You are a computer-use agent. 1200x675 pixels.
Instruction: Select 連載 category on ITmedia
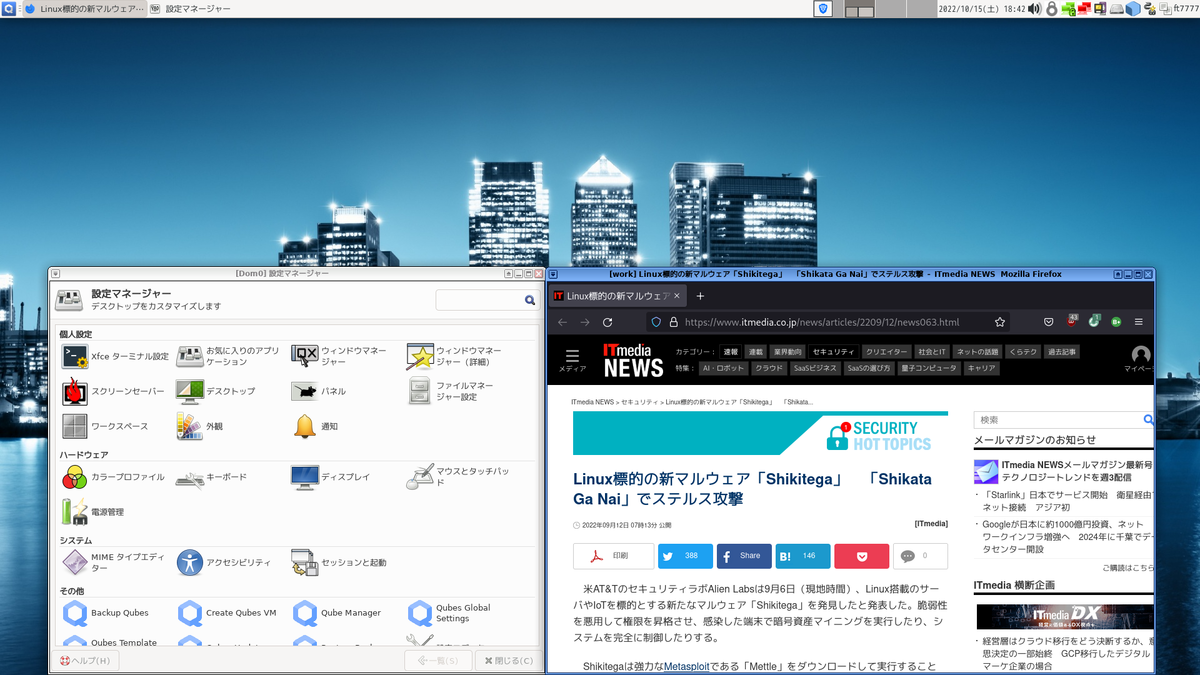756,352
